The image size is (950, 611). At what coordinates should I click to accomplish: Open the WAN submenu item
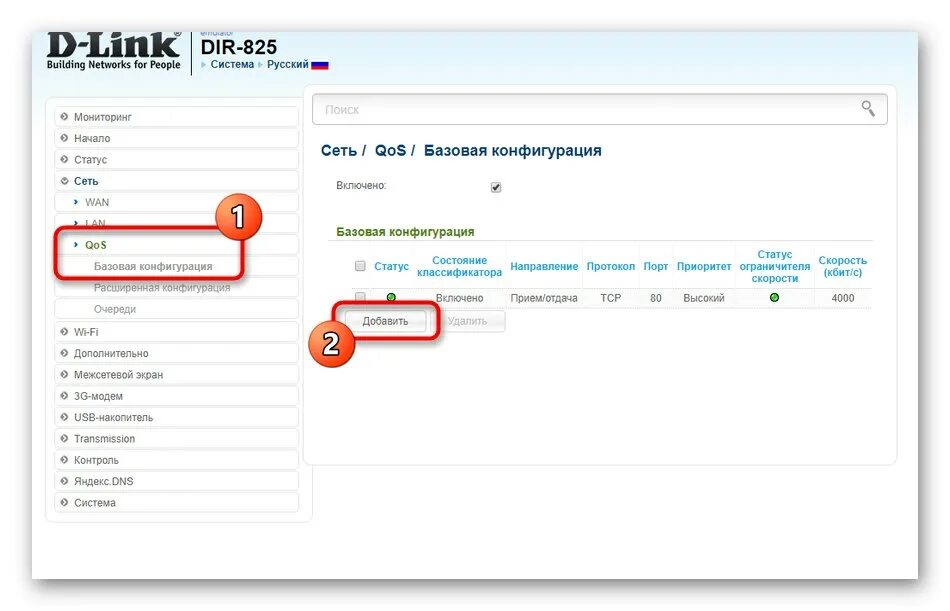tap(176, 202)
